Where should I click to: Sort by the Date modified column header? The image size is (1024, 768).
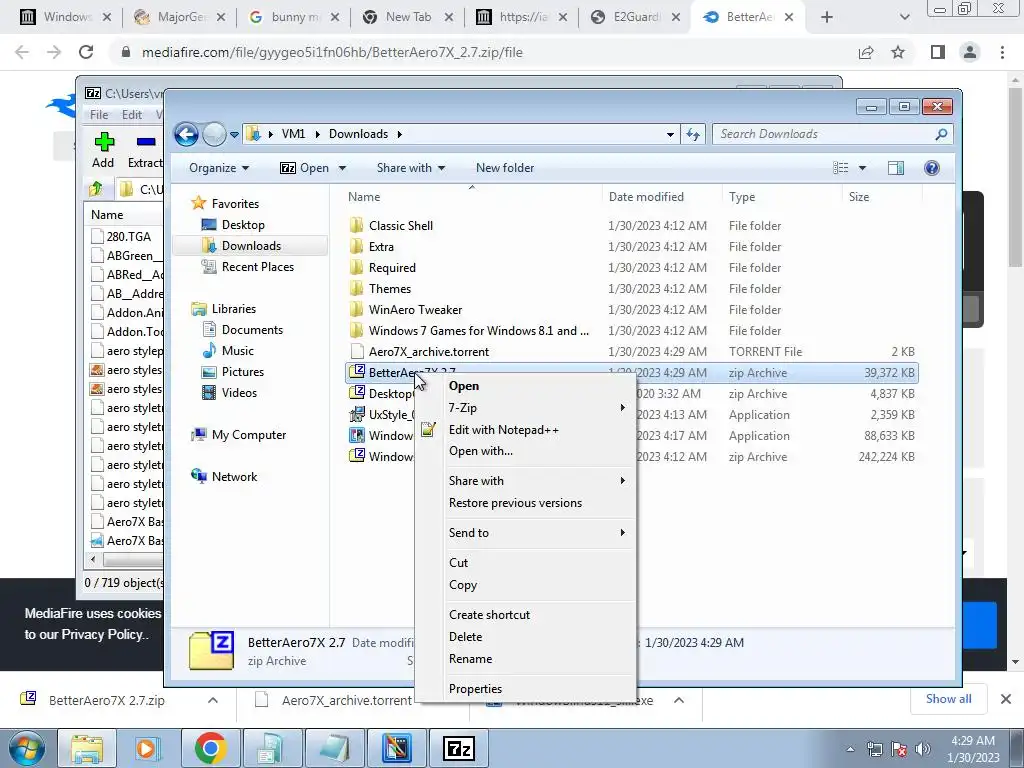pyautogui.click(x=662, y=197)
